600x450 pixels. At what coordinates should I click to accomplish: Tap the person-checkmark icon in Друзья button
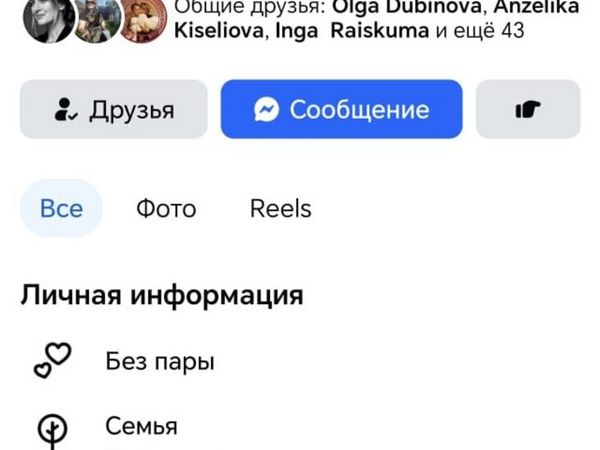click(66, 109)
